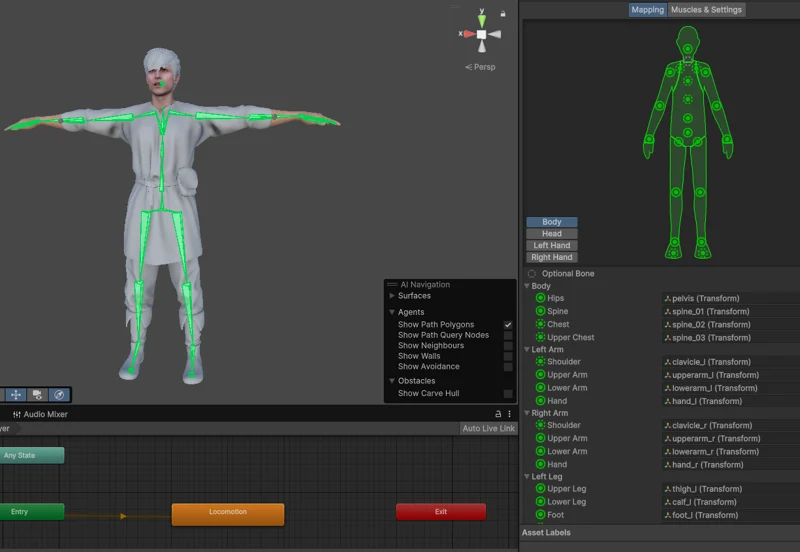Select the Left Hand view button

[x=552, y=245]
